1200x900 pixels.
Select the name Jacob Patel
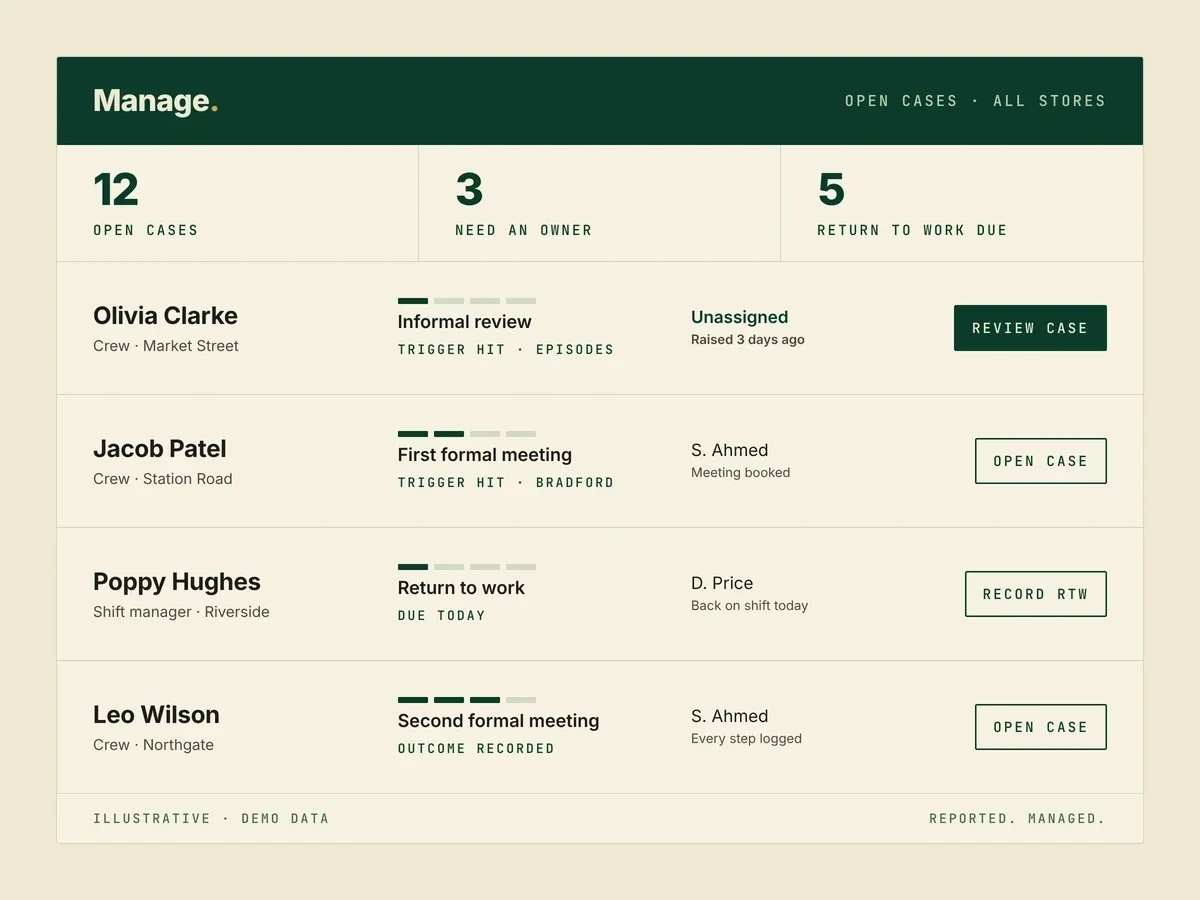pos(160,449)
